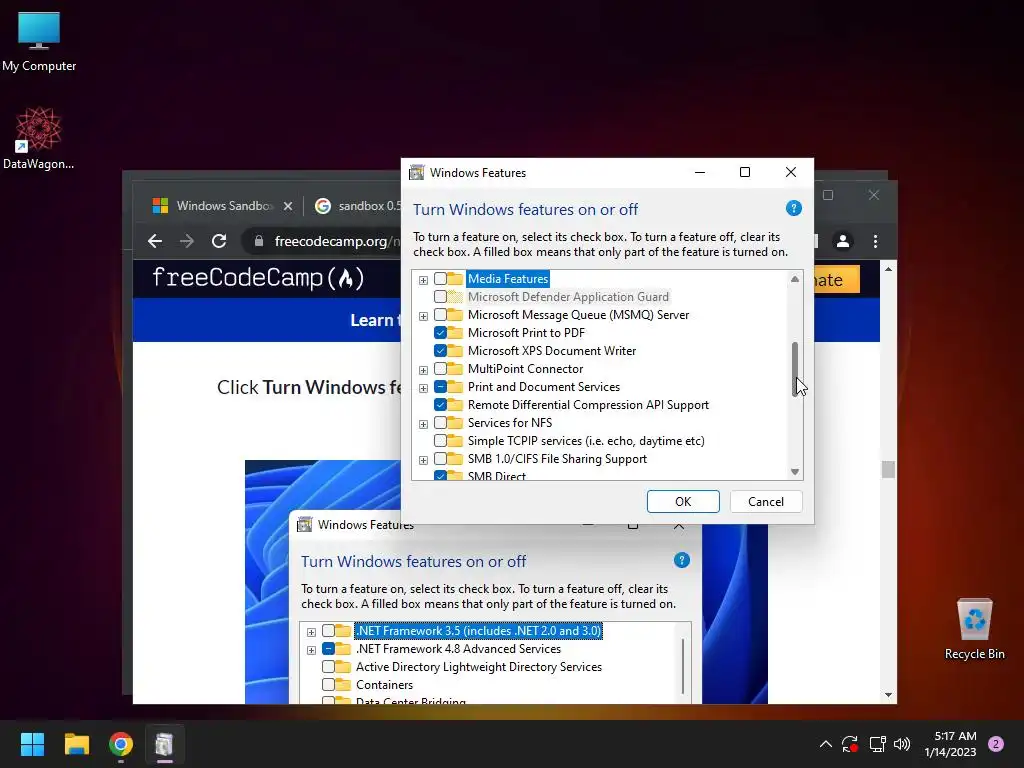Check SMB 1.0/CIFS File Sharing Support
1024x768 pixels.
point(440,459)
